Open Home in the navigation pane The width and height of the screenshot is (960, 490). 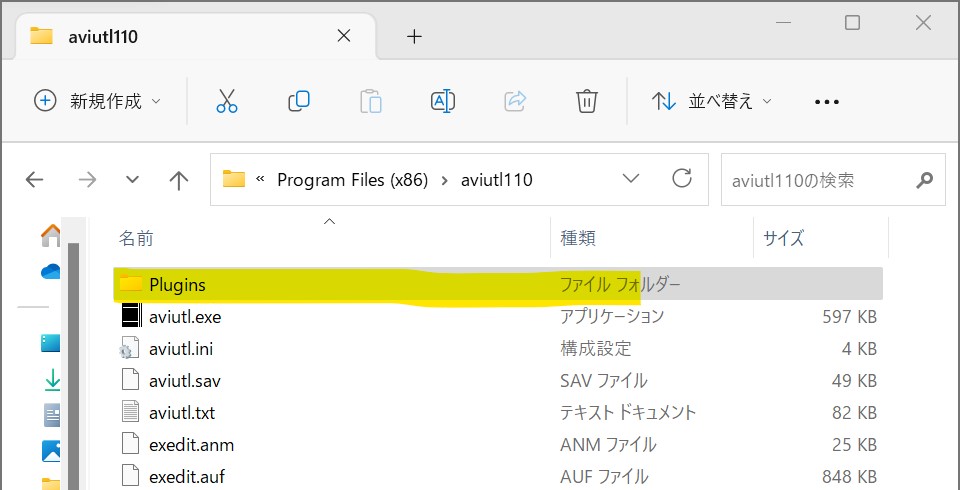51,235
